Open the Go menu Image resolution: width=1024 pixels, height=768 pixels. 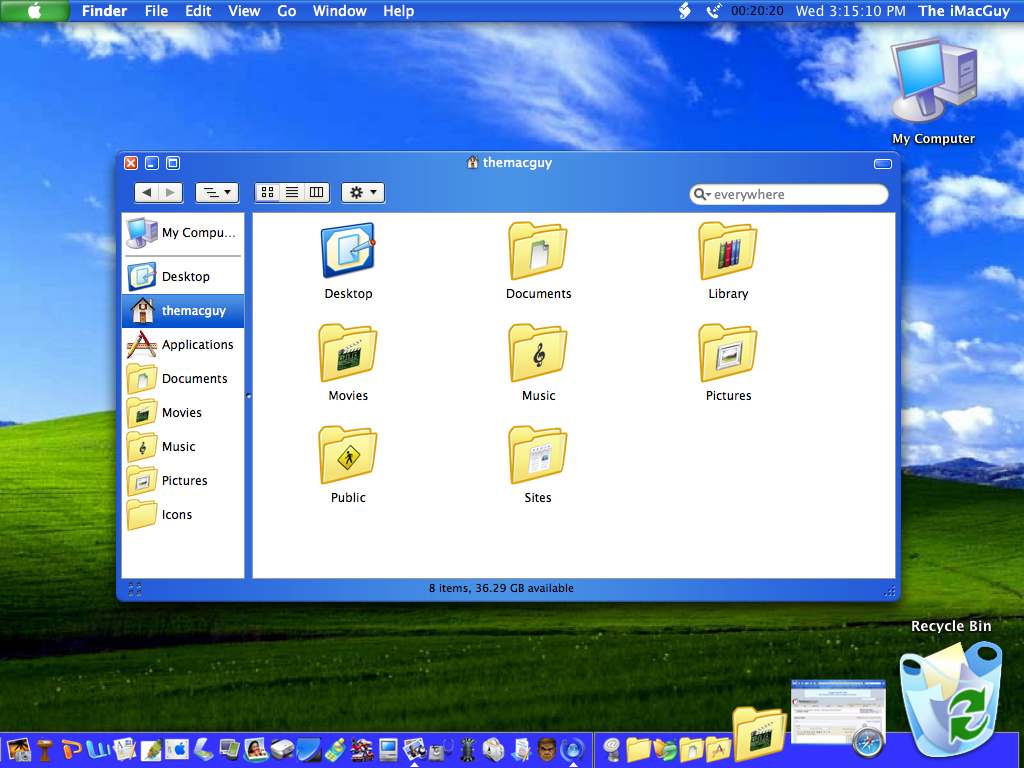(x=286, y=11)
